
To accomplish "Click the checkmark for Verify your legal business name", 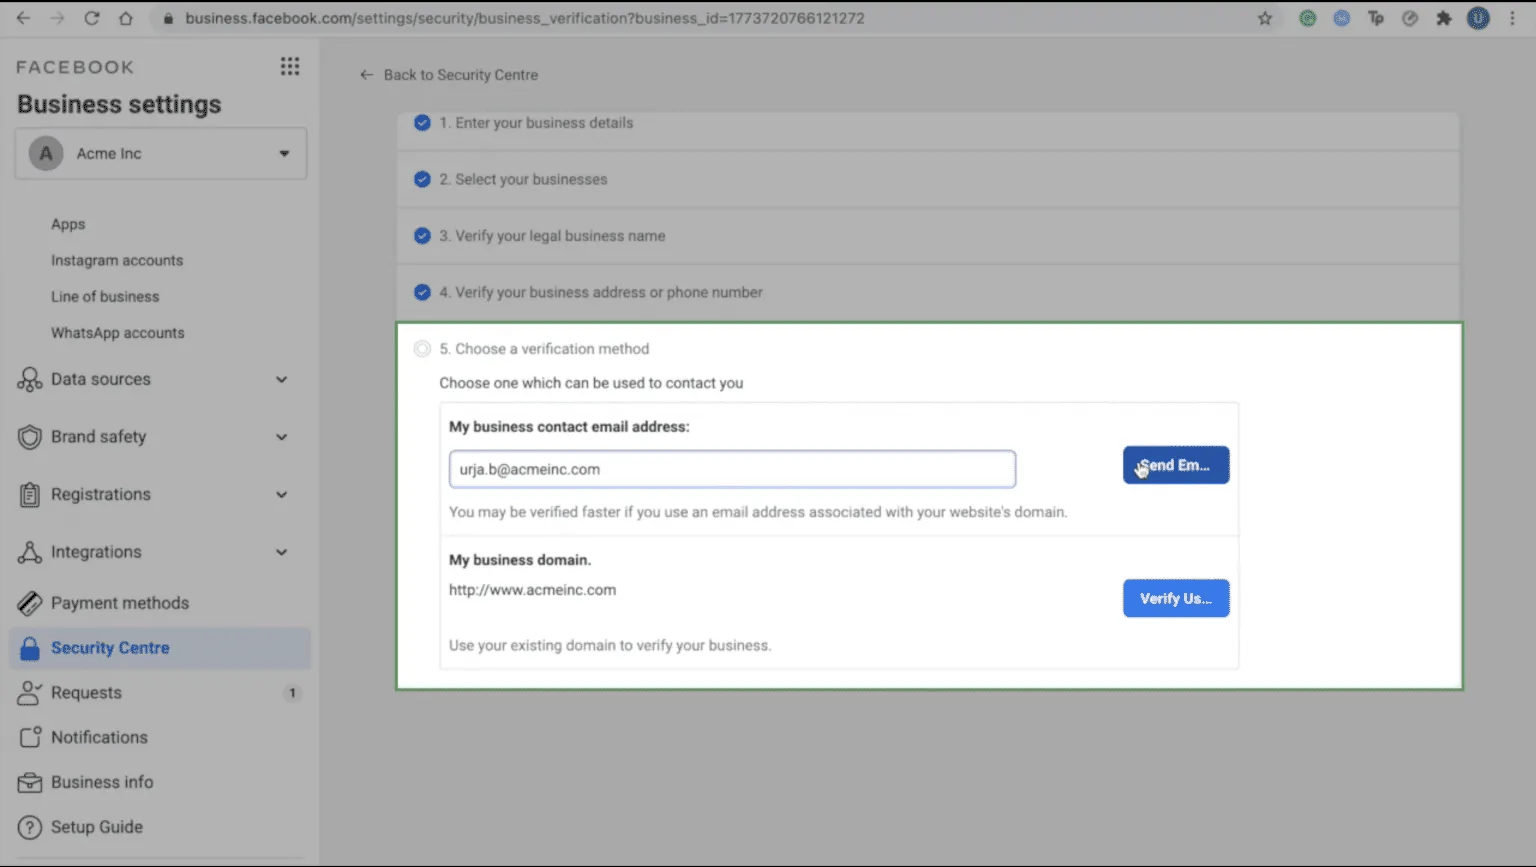I will click(422, 236).
